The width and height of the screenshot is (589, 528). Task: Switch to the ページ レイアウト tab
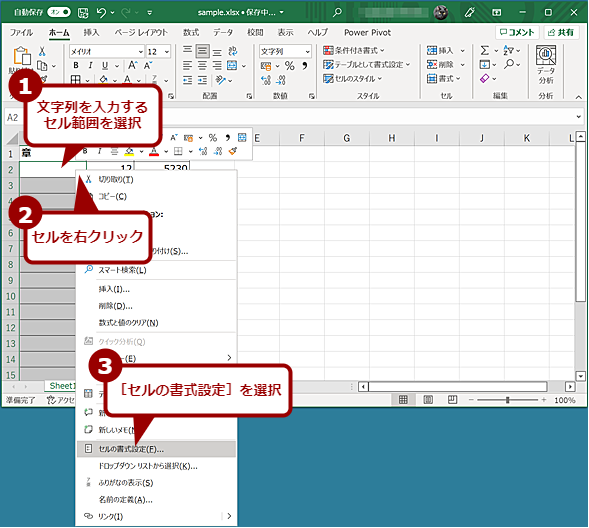pyautogui.click(x=141, y=33)
